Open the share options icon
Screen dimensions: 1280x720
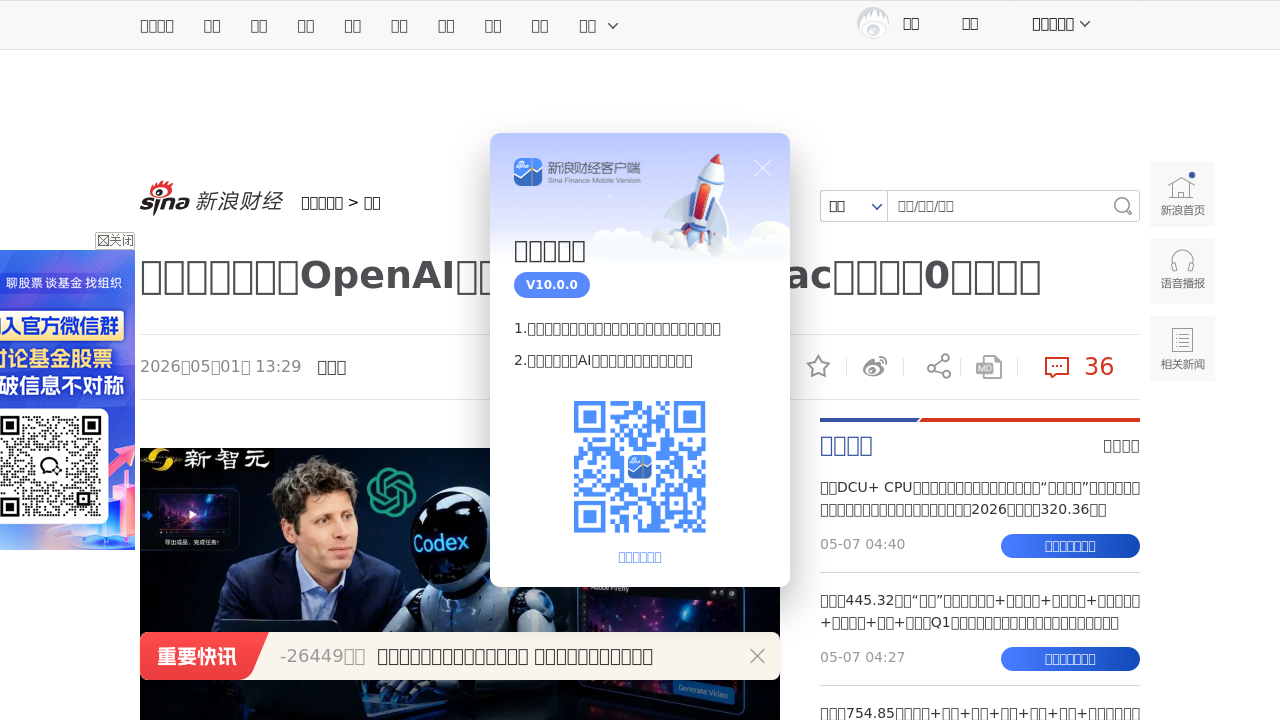pyautogui.click(x=939, y=367)
